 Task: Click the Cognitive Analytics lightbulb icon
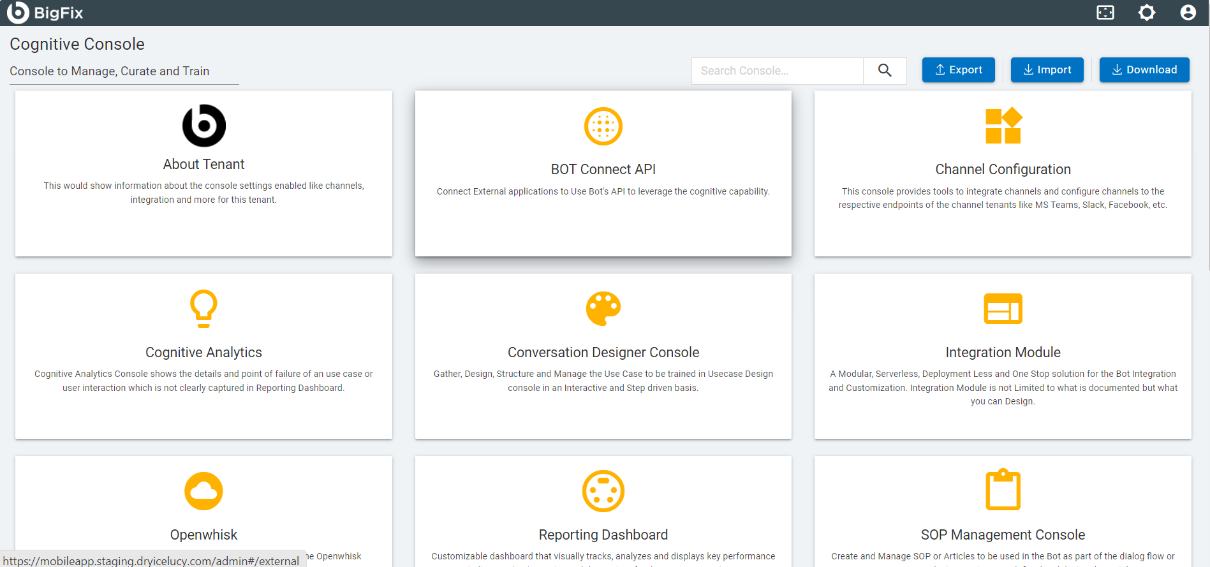click(204, 309)
